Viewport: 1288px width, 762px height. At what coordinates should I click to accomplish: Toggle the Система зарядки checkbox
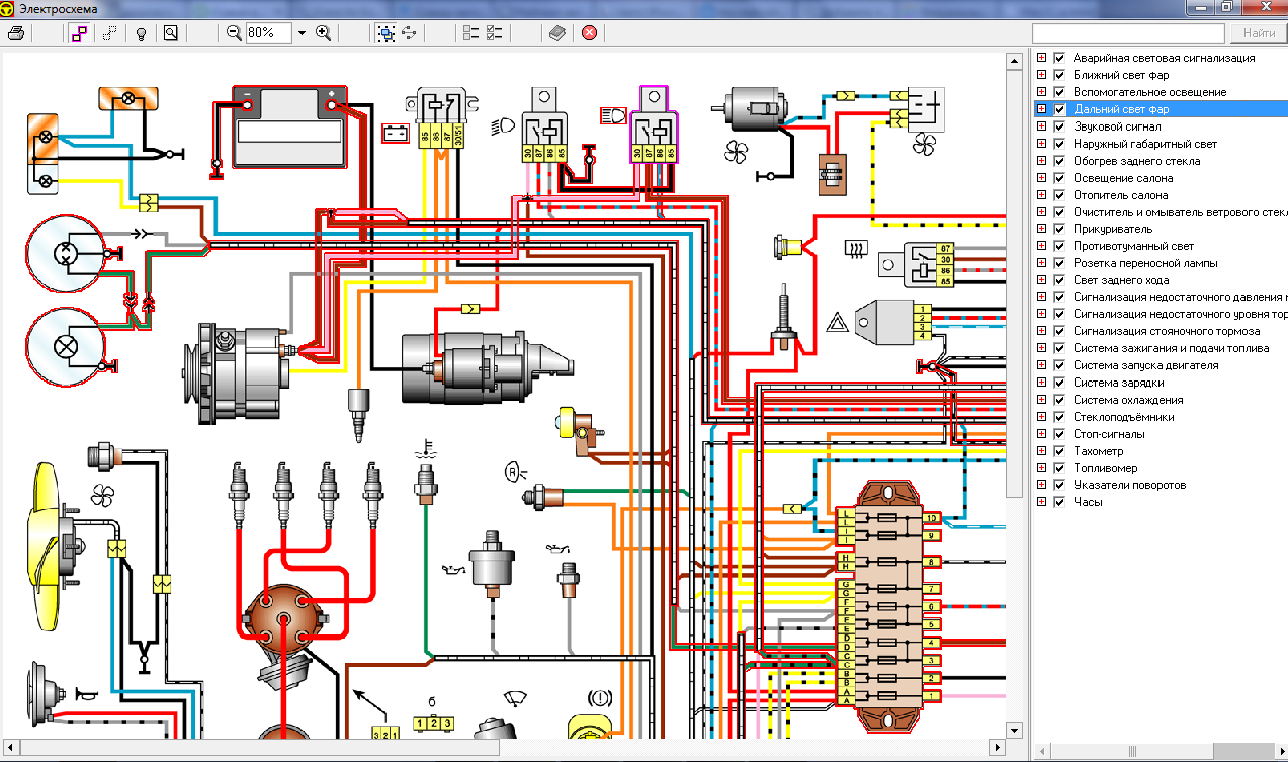pyautogui.click(x=1059, y=383)
